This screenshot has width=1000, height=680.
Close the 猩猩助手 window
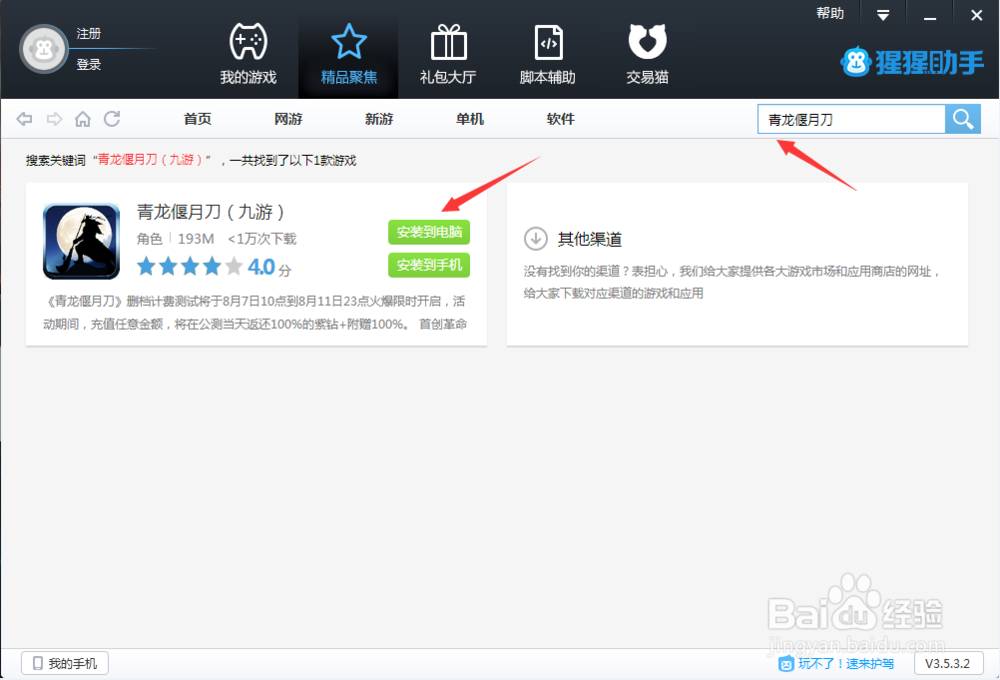pos(976,15)
